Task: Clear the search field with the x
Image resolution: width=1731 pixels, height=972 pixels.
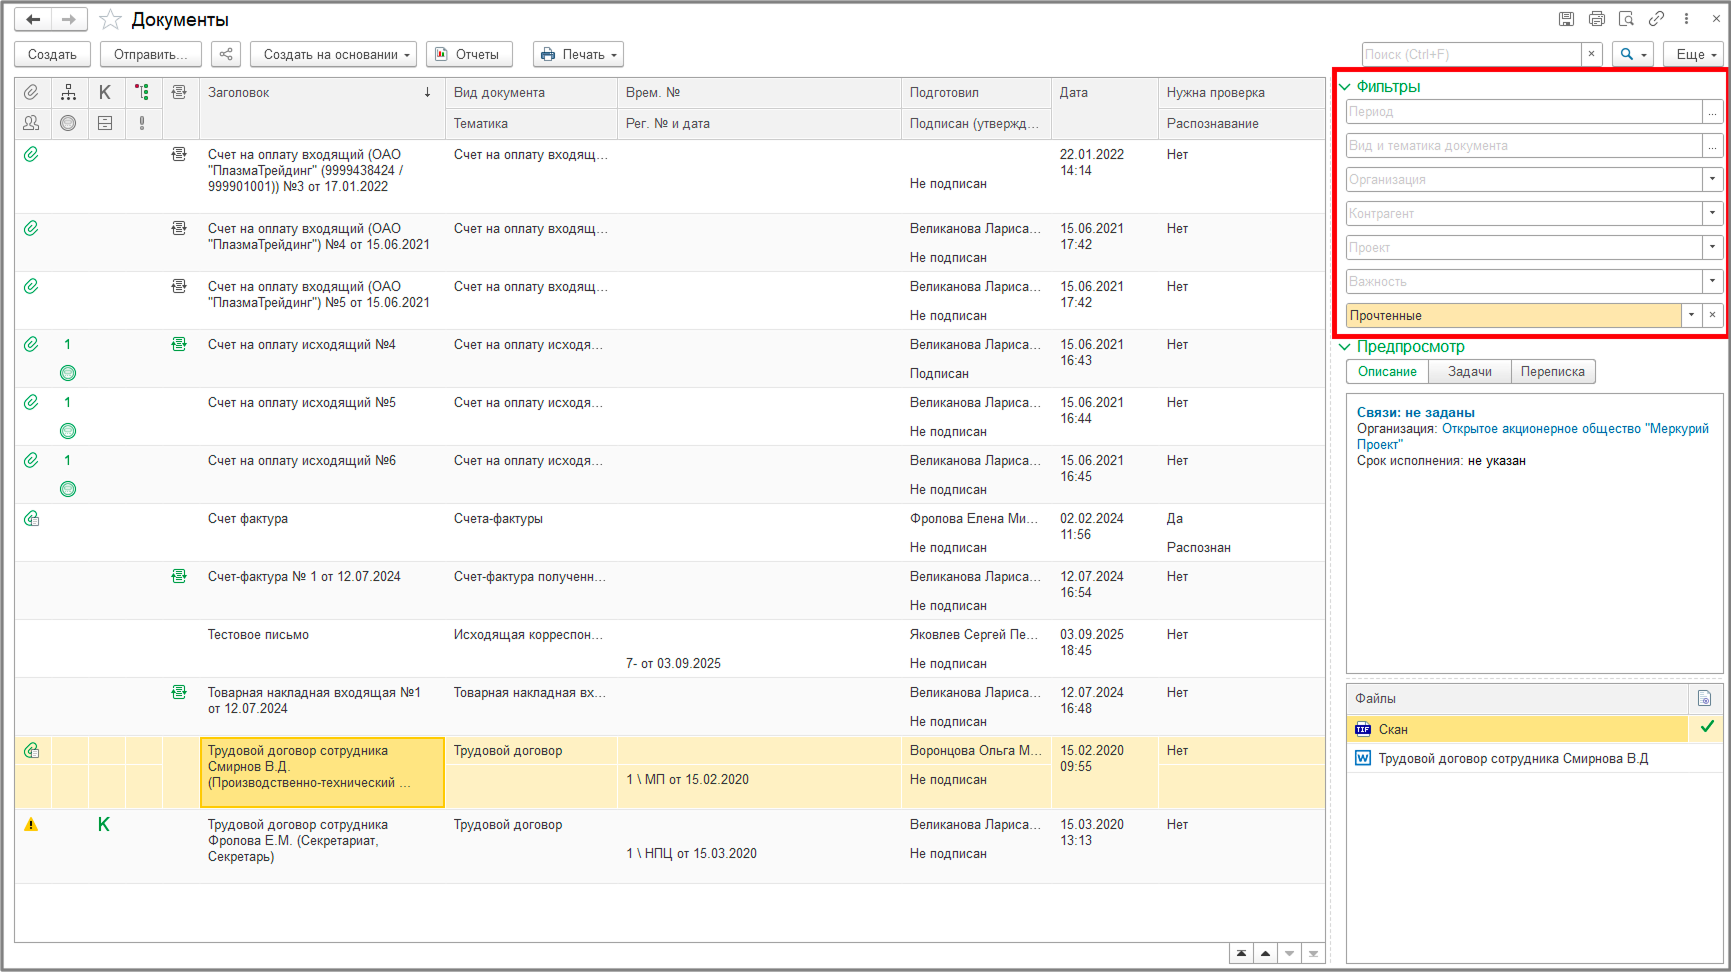Action: point(1592,54)
